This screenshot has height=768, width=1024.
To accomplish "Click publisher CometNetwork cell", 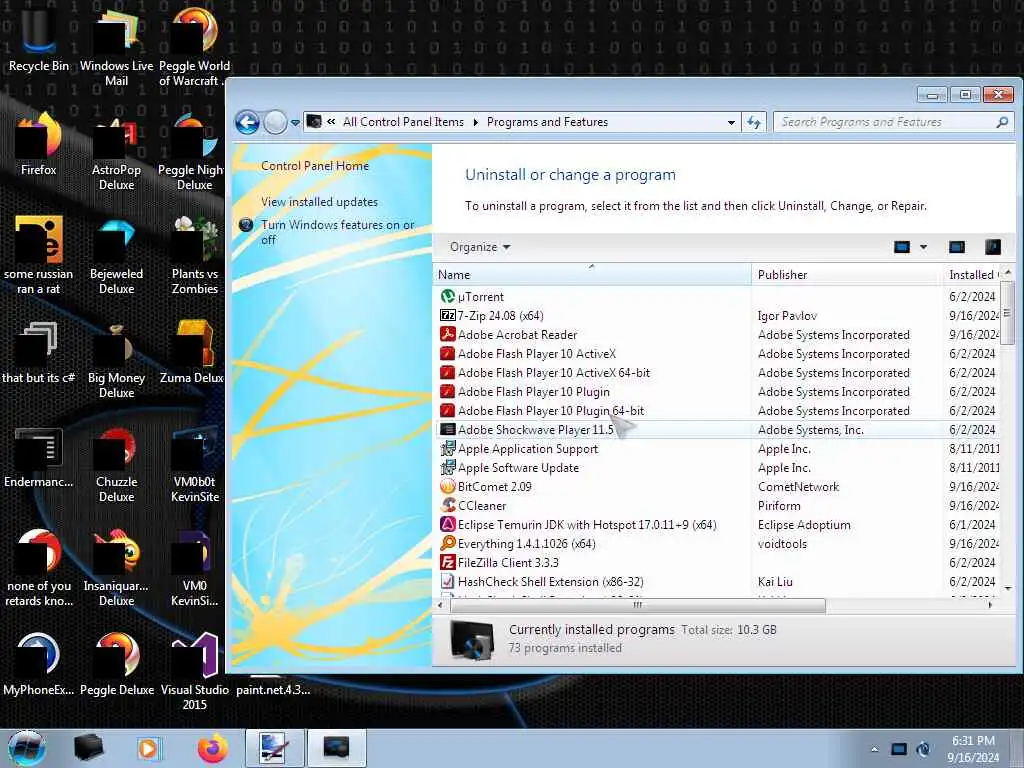I will 798,487.
